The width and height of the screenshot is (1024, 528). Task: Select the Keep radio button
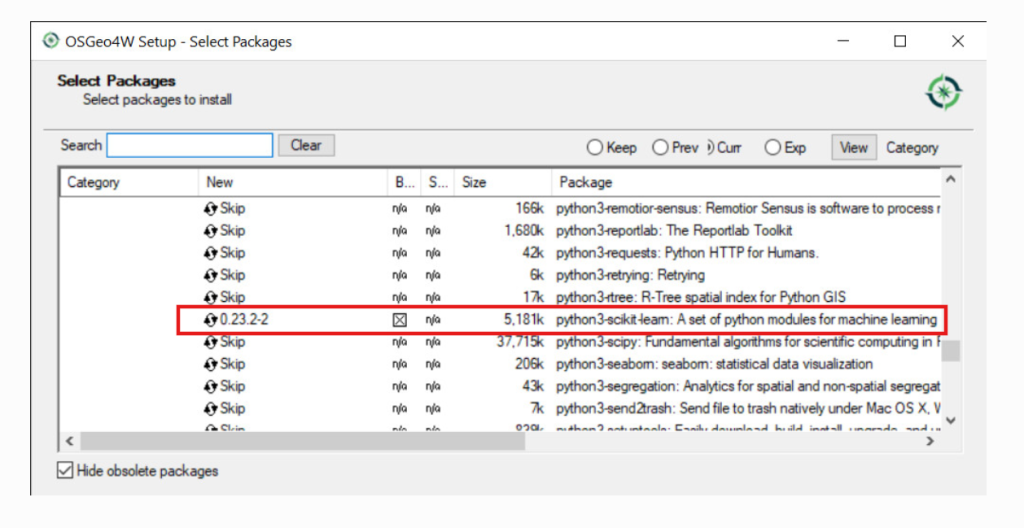pos(595,148)
